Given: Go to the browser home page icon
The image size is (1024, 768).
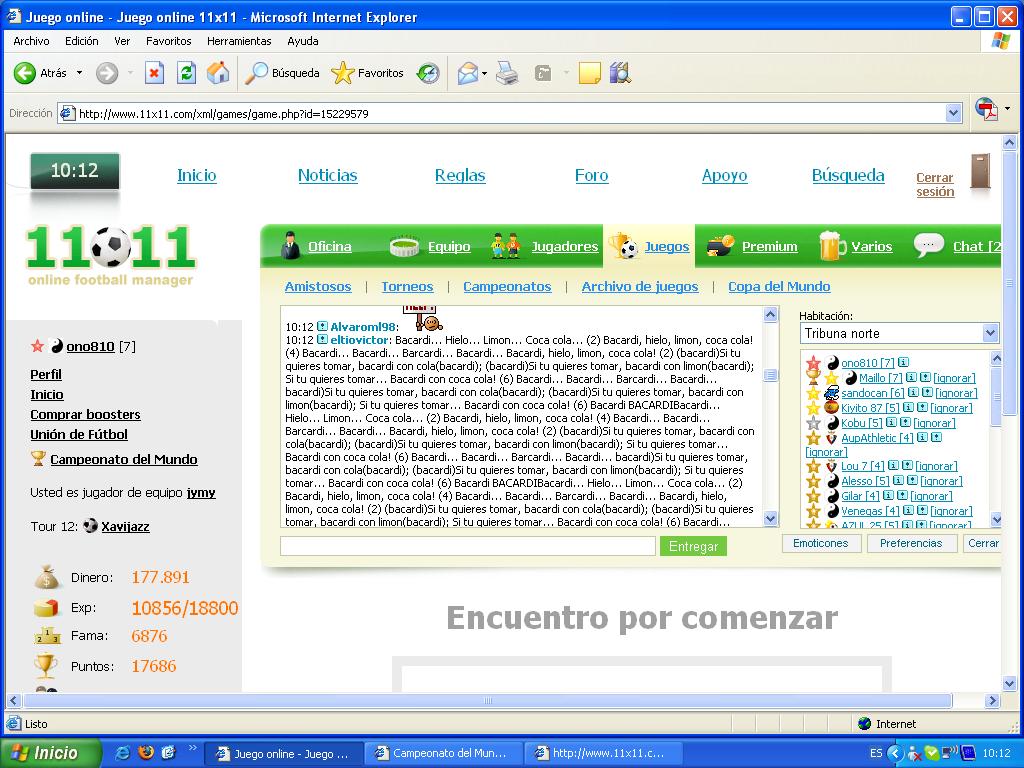Looking at the screenshot, I should pos(218,72).
